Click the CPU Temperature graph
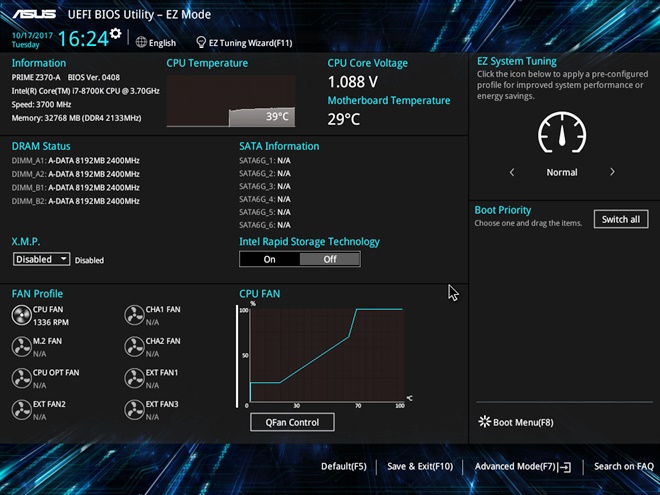 point(231,101)
